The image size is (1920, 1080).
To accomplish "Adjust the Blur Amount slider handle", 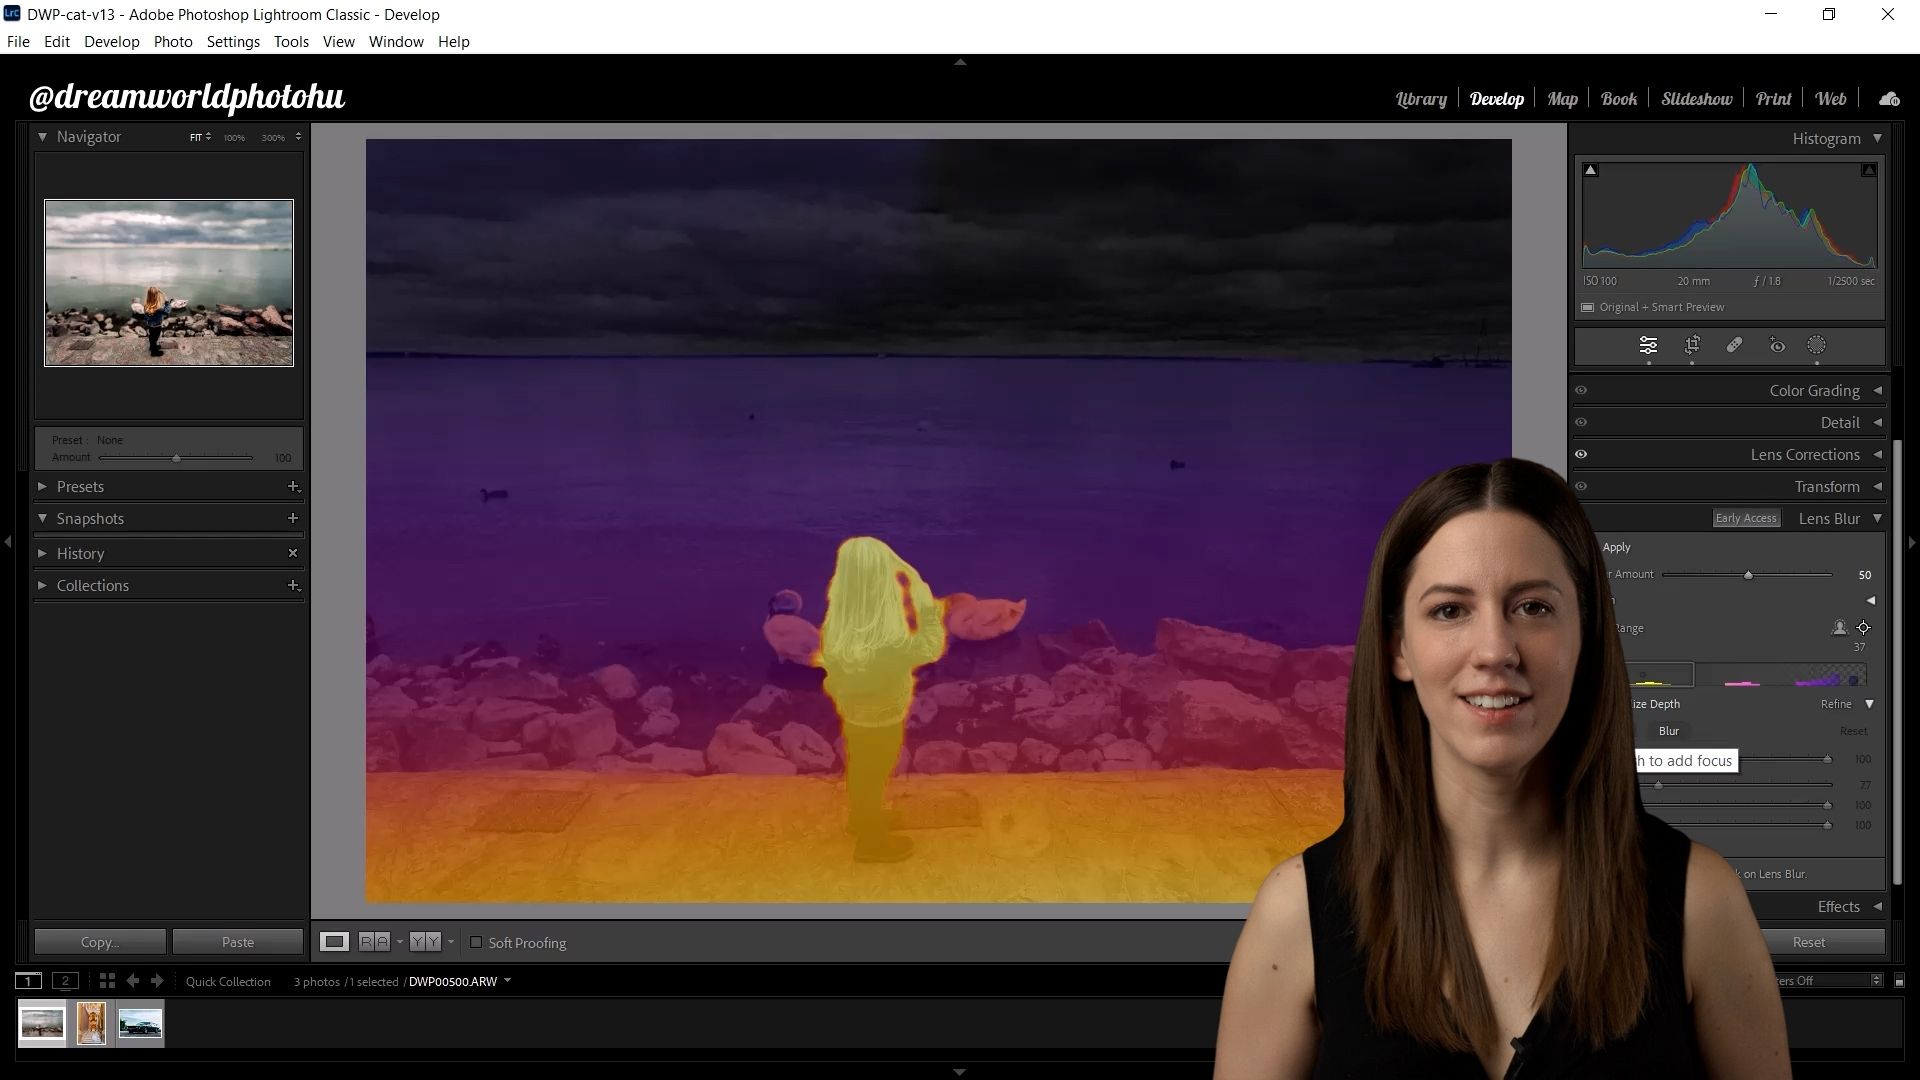I will (x=1748, y=575).
